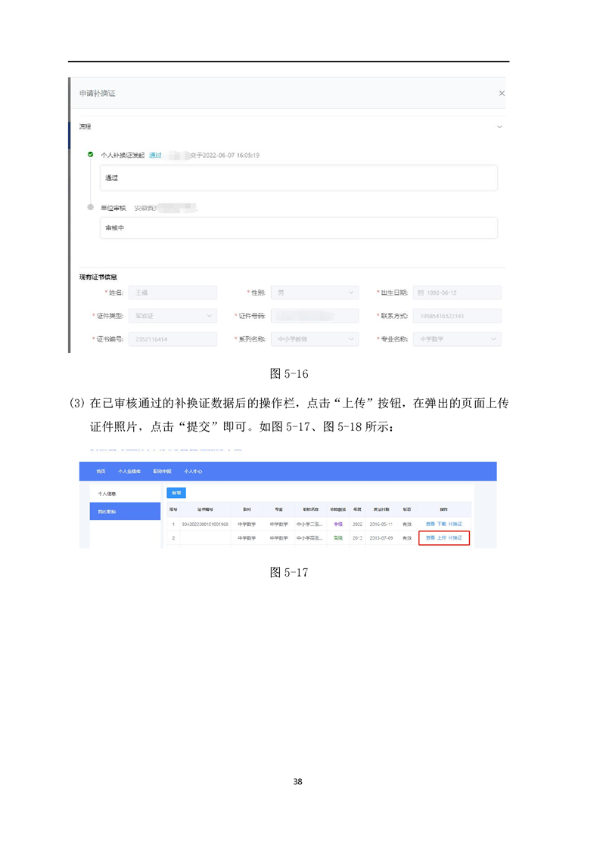Click 上传 in the second table row

[441, 538]
